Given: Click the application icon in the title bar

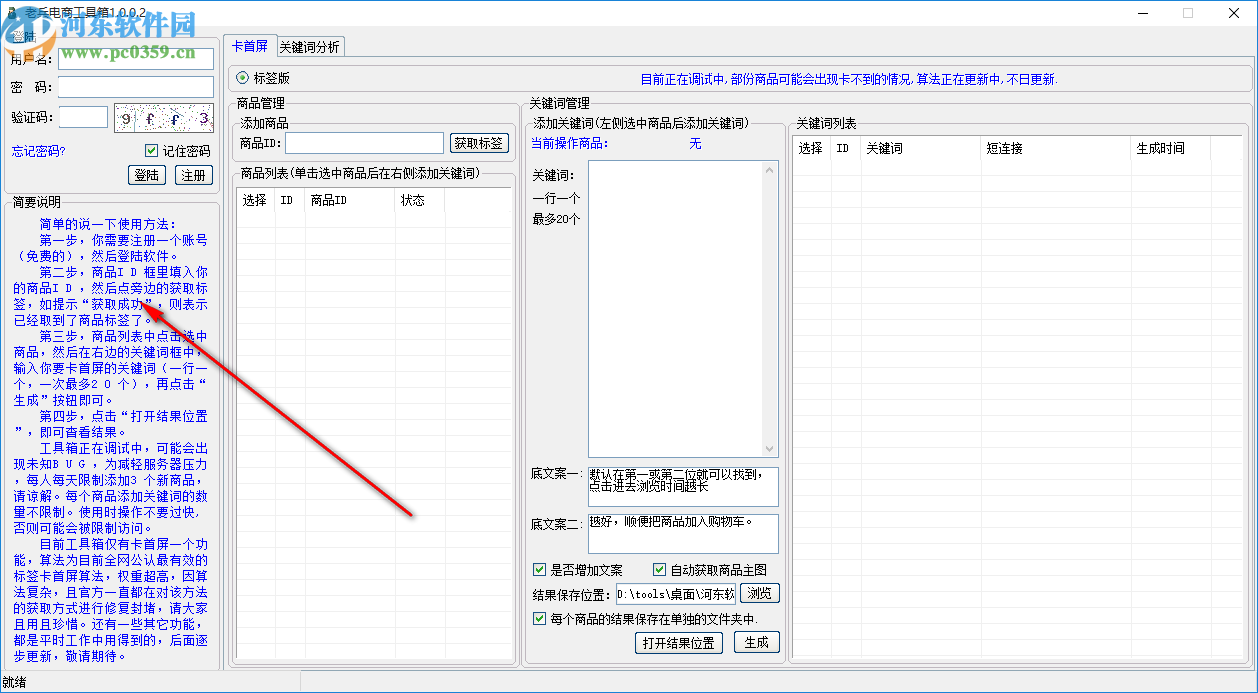Looking at the screenshot, I should 14,13.
